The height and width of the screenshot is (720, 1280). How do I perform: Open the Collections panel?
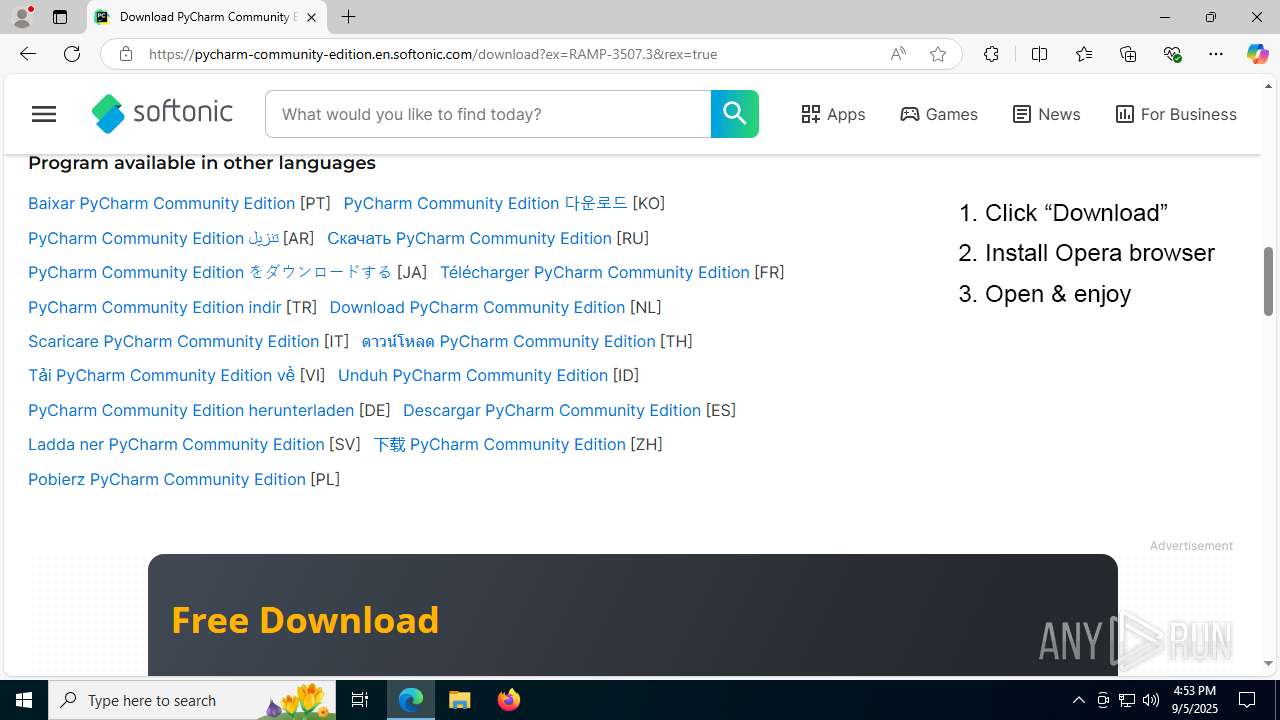click(x=1128, y=54)
